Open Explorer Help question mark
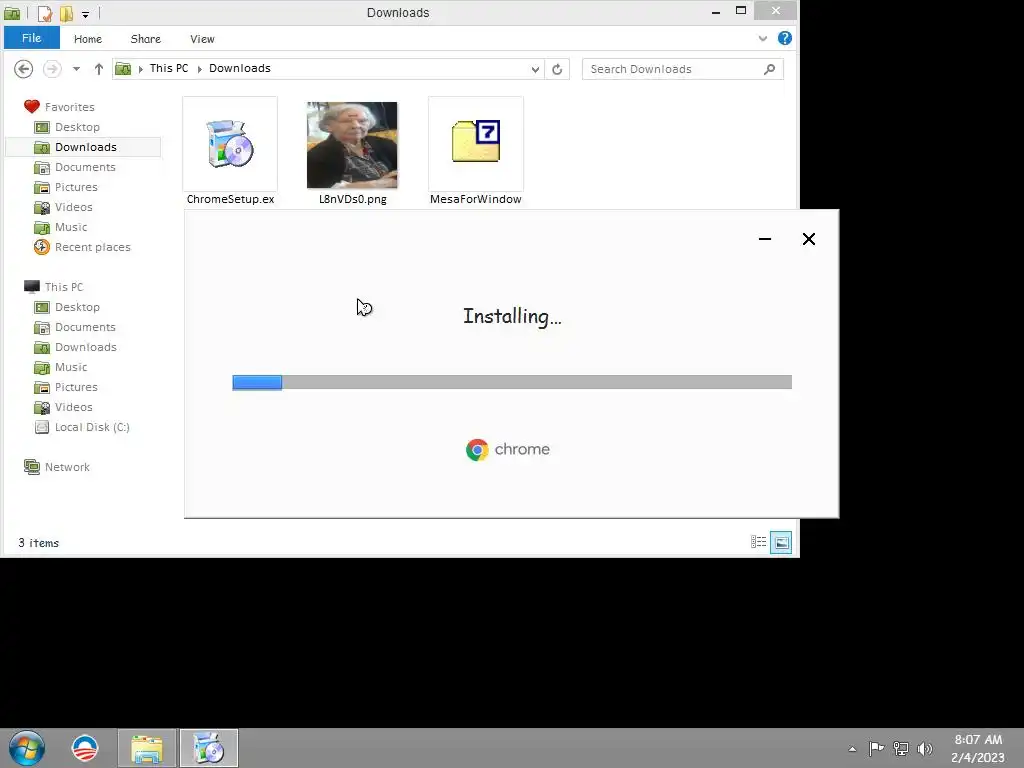This screenshot has height=768, width=1024. pyautogui.click(x=784, y=38)
